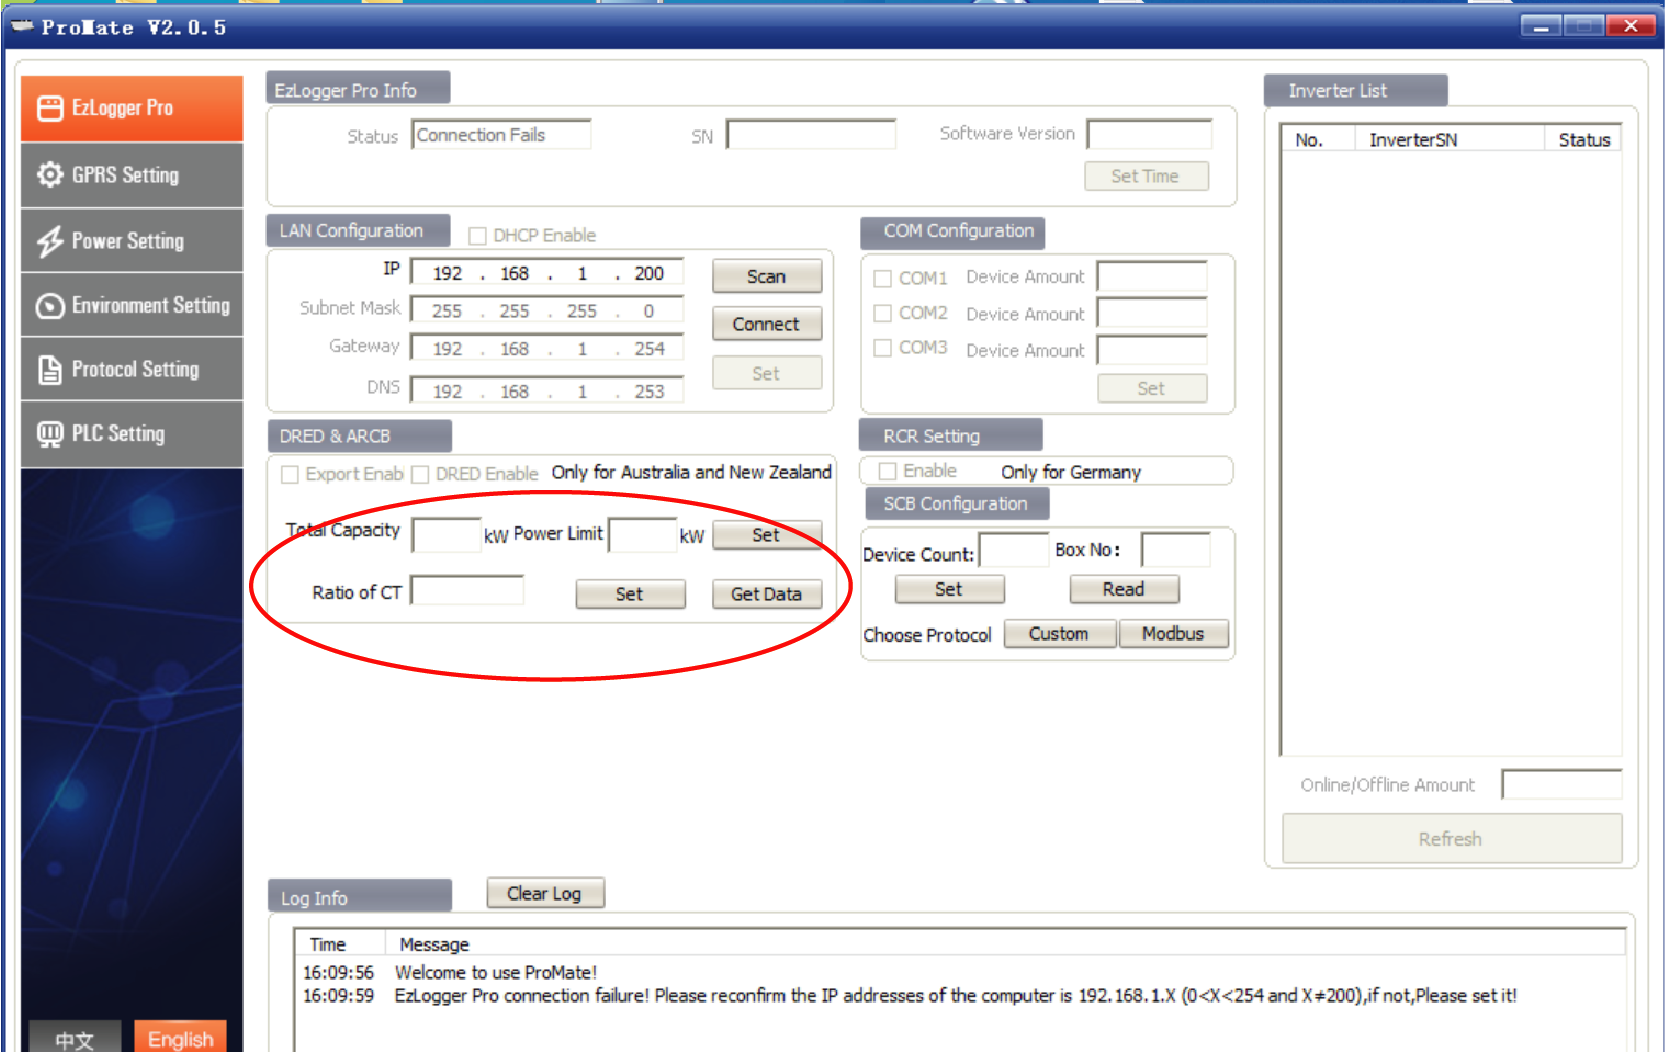The width and height of the screenshot is (1665, 1053).
Task: Click the Ratio of CT input field
Action: (x=468, y=591)
